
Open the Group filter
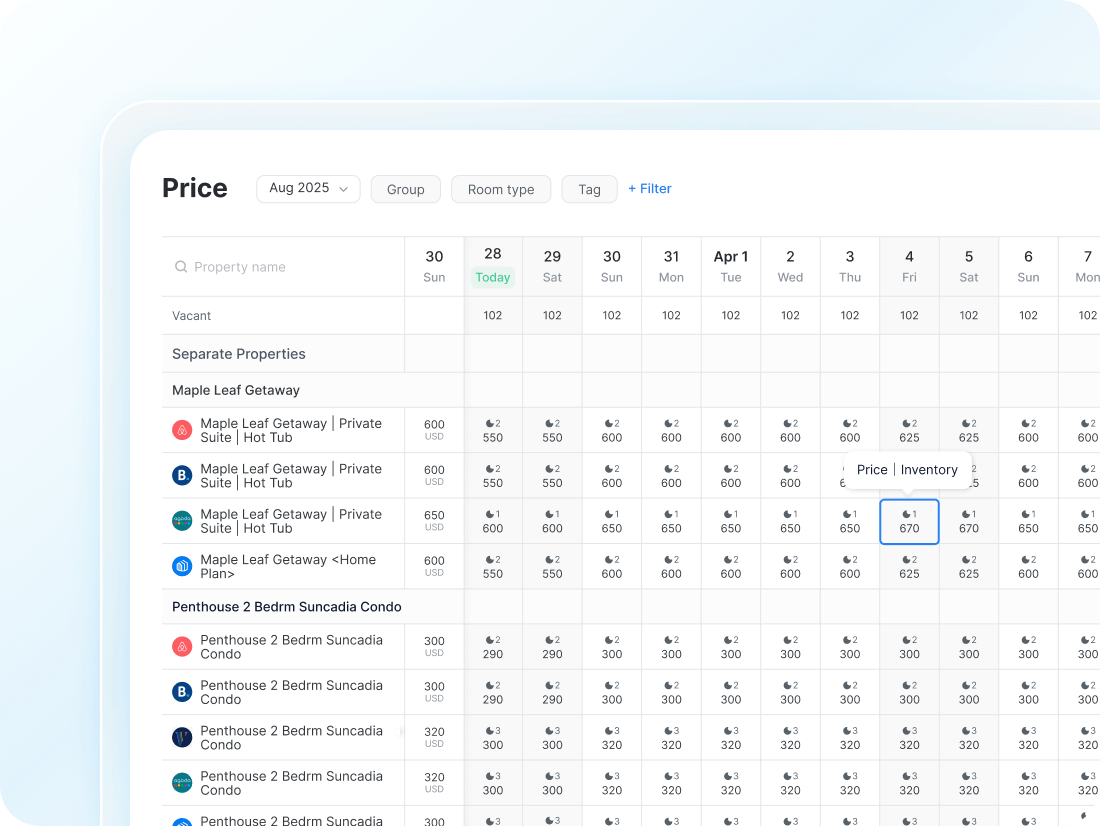(405, 188)
